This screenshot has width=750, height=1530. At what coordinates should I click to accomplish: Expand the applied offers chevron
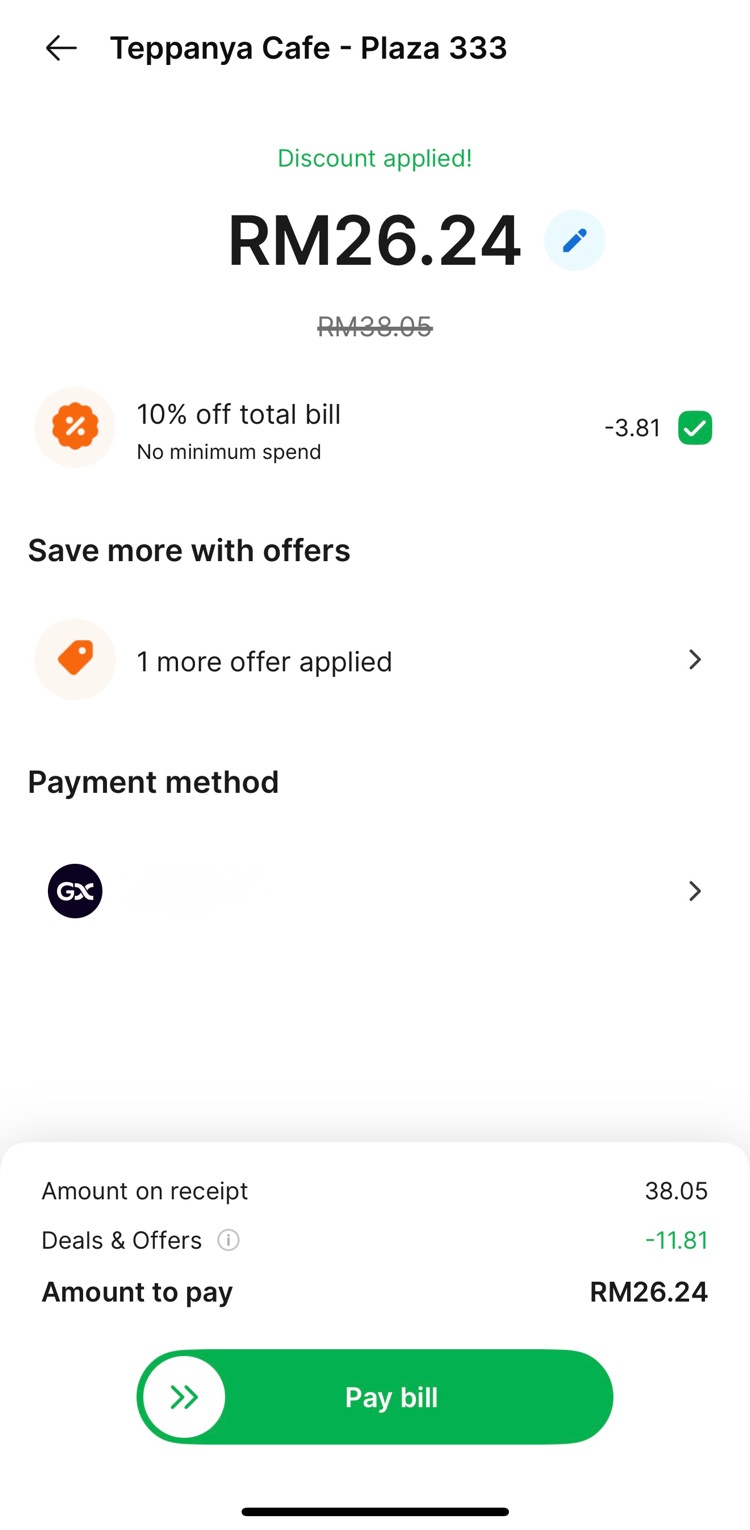(x=695, y=660)
